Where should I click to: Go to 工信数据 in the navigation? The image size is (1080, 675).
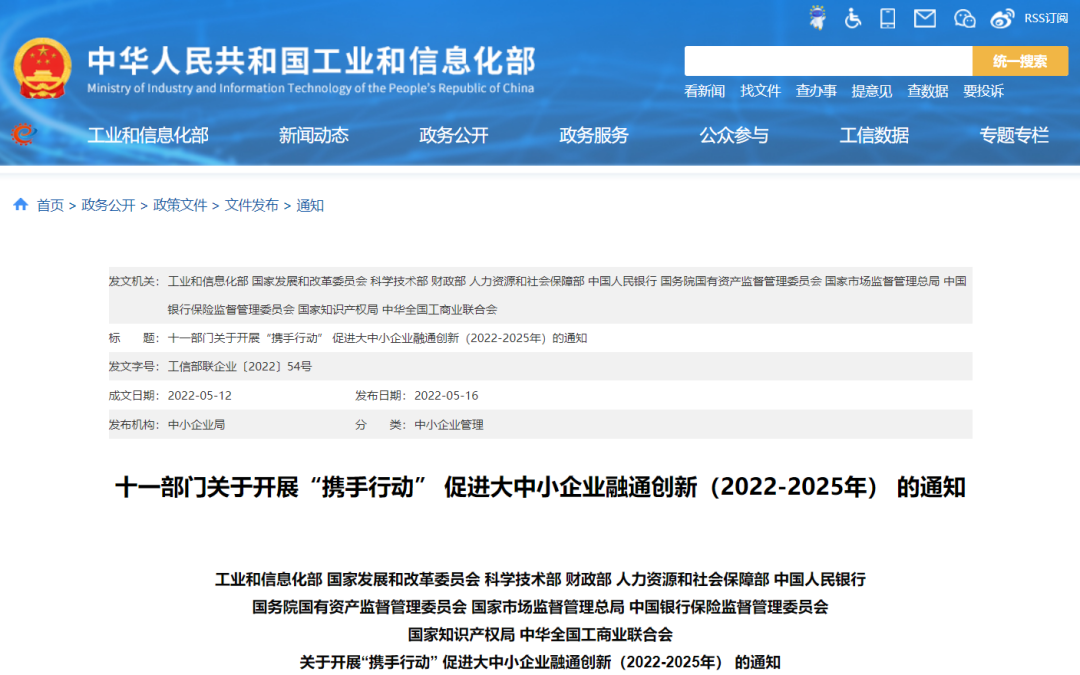pos(874,136)
